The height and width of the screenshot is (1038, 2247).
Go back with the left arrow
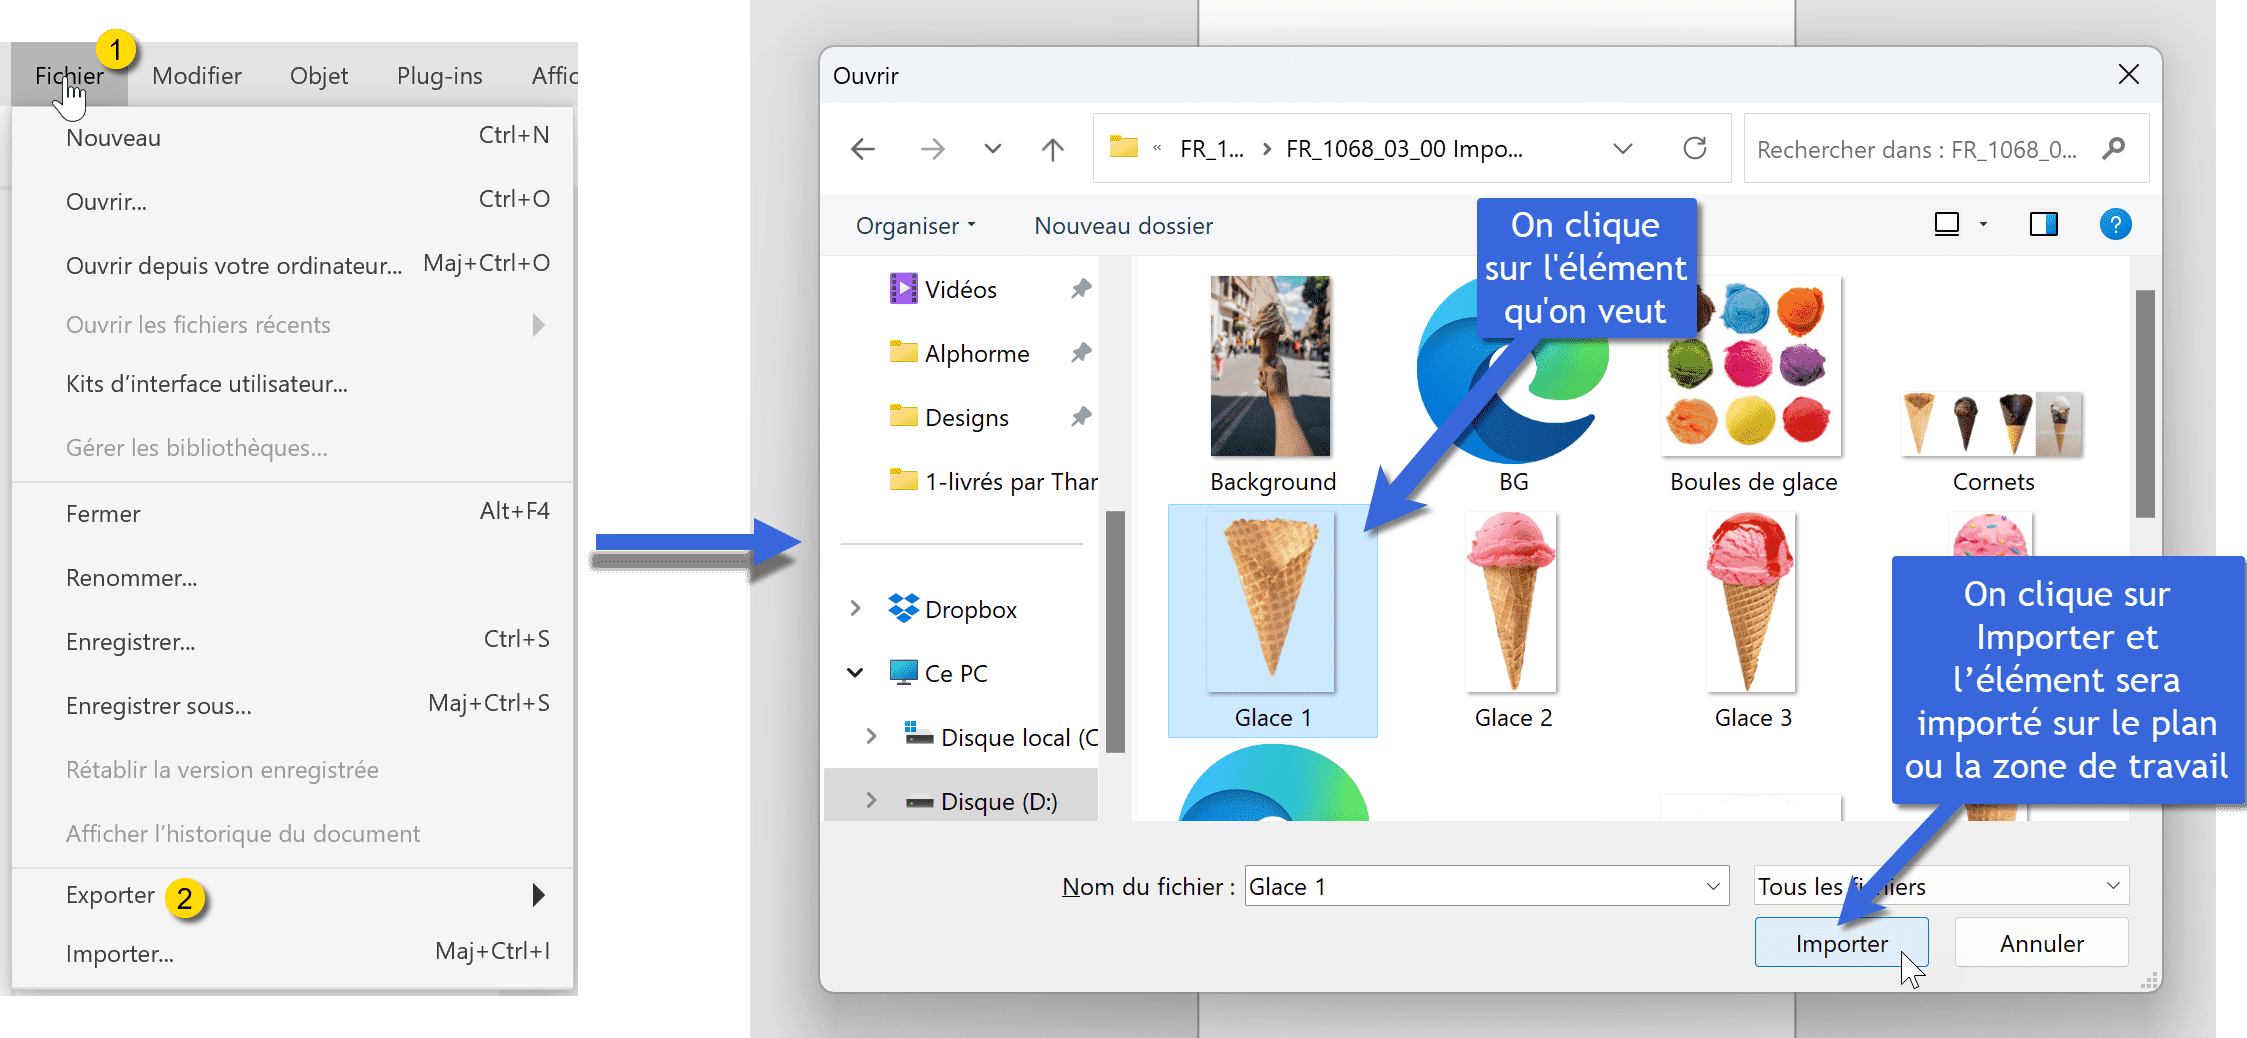(x=863, y=149)
